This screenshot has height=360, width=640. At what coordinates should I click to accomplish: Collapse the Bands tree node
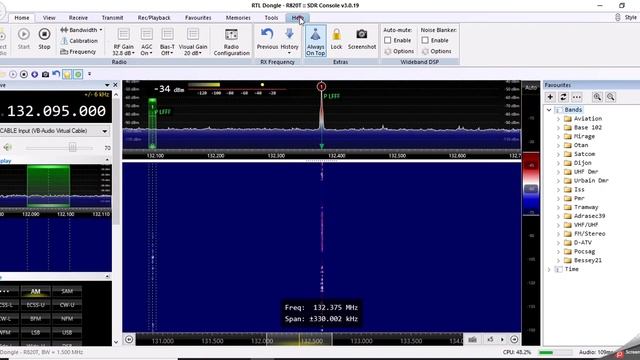(549, 110)
